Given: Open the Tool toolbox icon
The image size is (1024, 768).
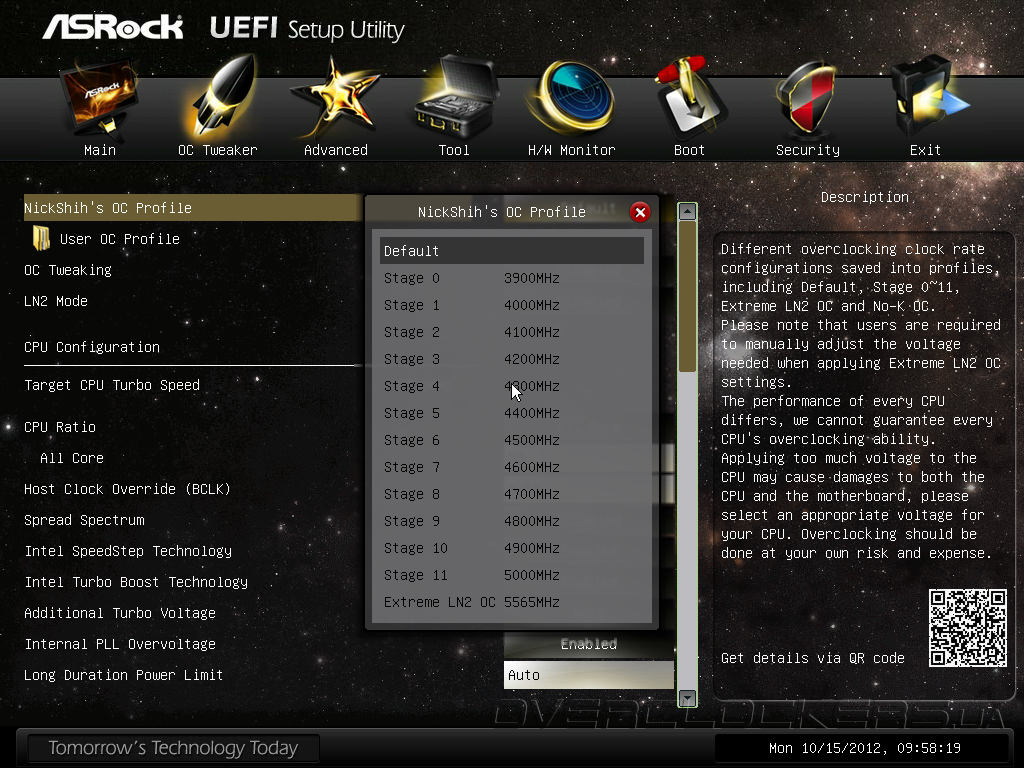Looking at the screenshot, I should [455, 97].
